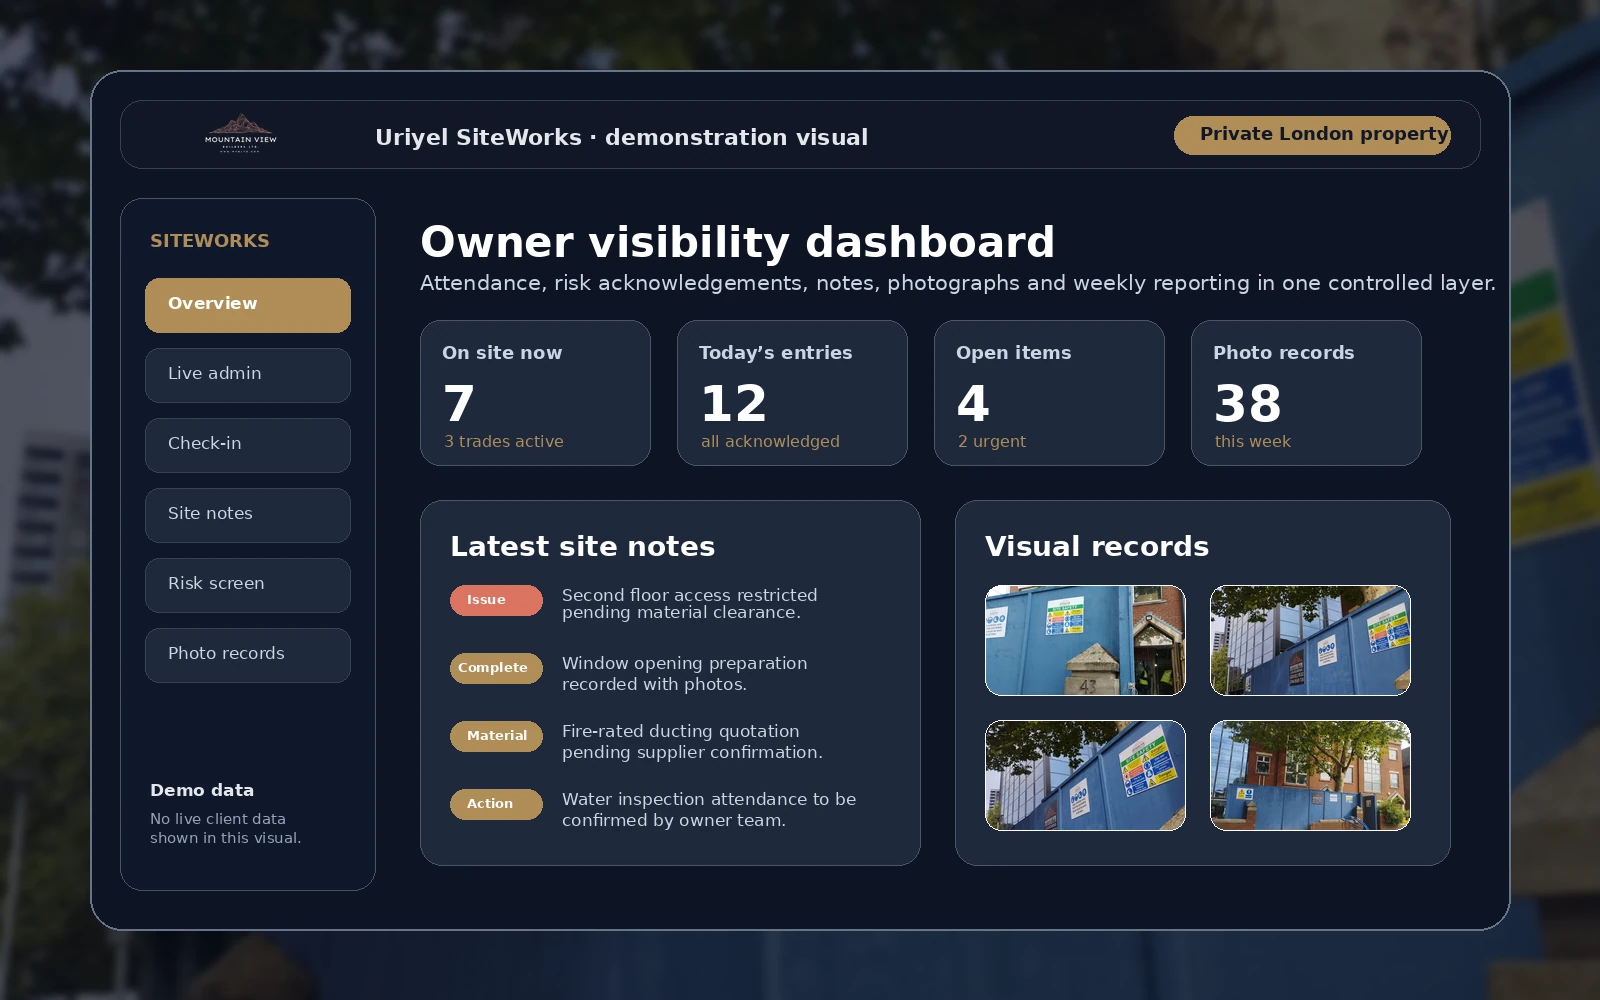Click 'Owner visibility dashboard' title
1600x1000 pixels.
(x=738, y=242)
